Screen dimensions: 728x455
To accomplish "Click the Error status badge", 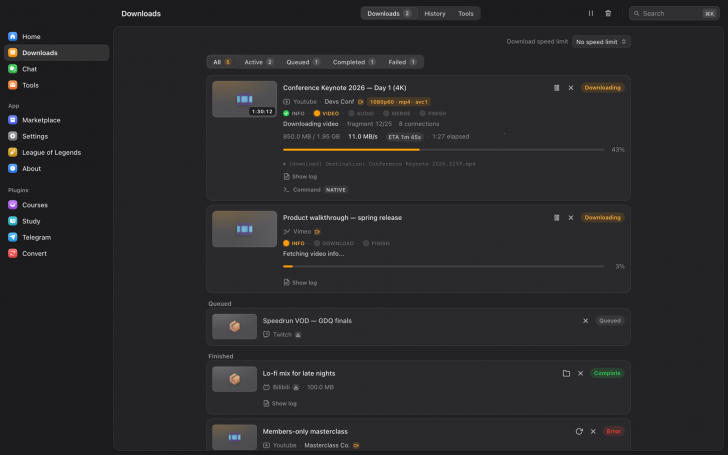I will pos(613,431).
